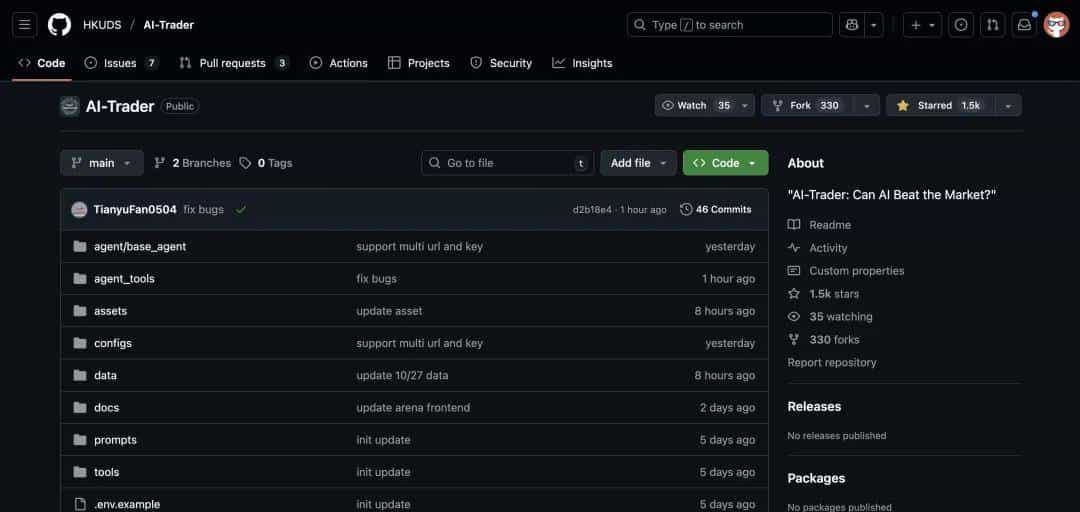This screenshot has height=512, width=1080.
Task: Toggle the Starred button
Action: click(941, 105)
